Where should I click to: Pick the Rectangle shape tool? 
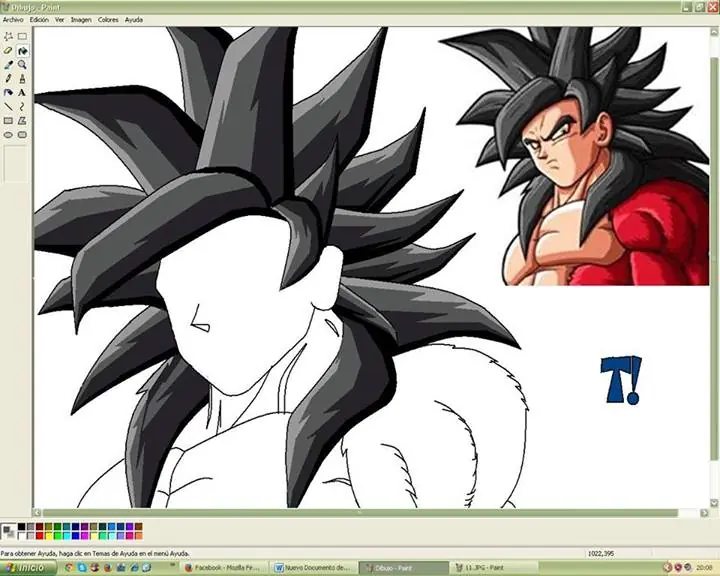point(8,121)
